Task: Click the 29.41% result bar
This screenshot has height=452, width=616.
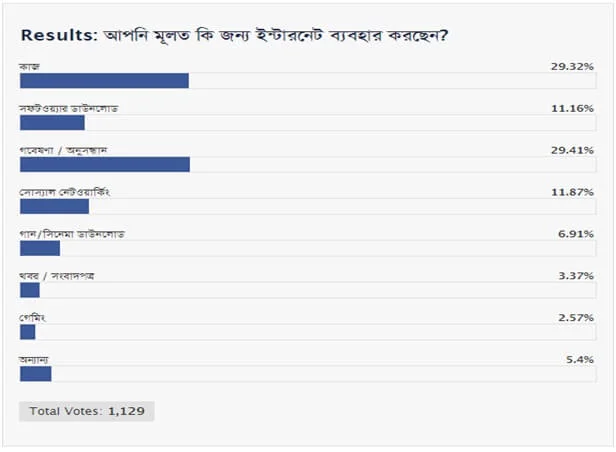Action: 105,164
